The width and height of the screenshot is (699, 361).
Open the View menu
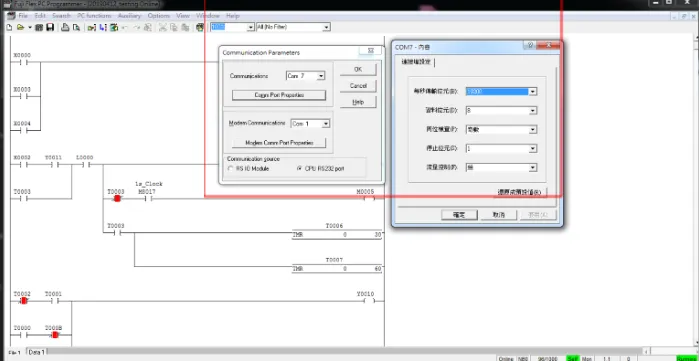click(x=183, y=16)
